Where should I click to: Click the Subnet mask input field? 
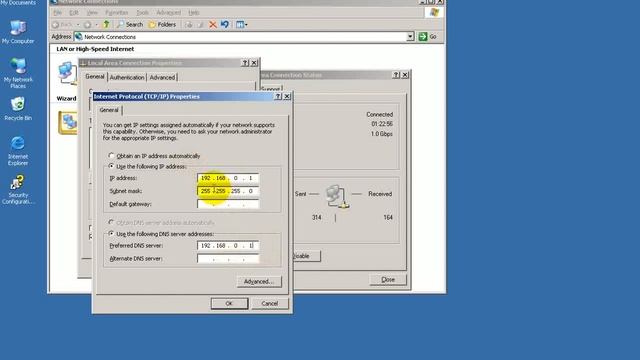pos(228,191)
